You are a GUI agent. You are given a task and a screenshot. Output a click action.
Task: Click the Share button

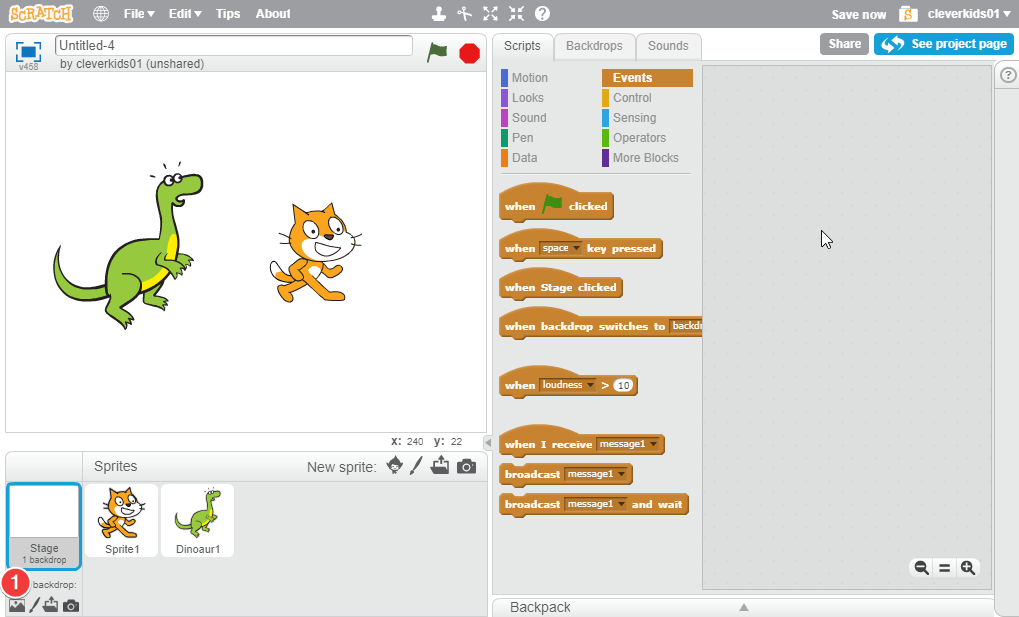[x=844, y=44]
